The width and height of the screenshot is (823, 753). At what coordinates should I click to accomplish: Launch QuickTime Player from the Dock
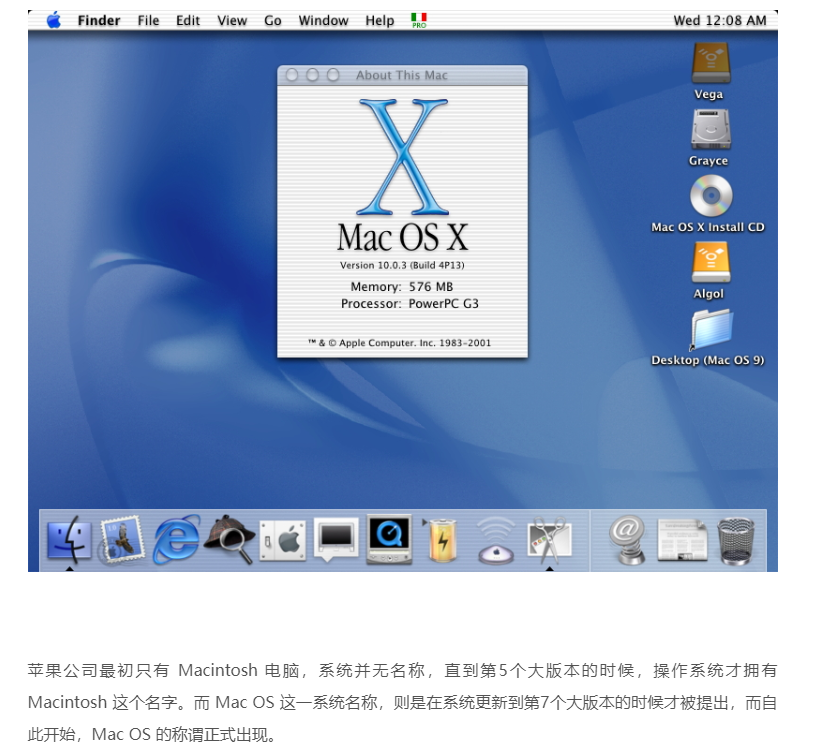[x=389, y=539]
